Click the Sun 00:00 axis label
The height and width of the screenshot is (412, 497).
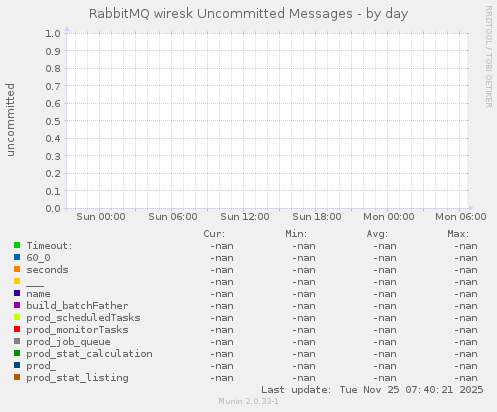pyautogui.click(x=101, y=217)
